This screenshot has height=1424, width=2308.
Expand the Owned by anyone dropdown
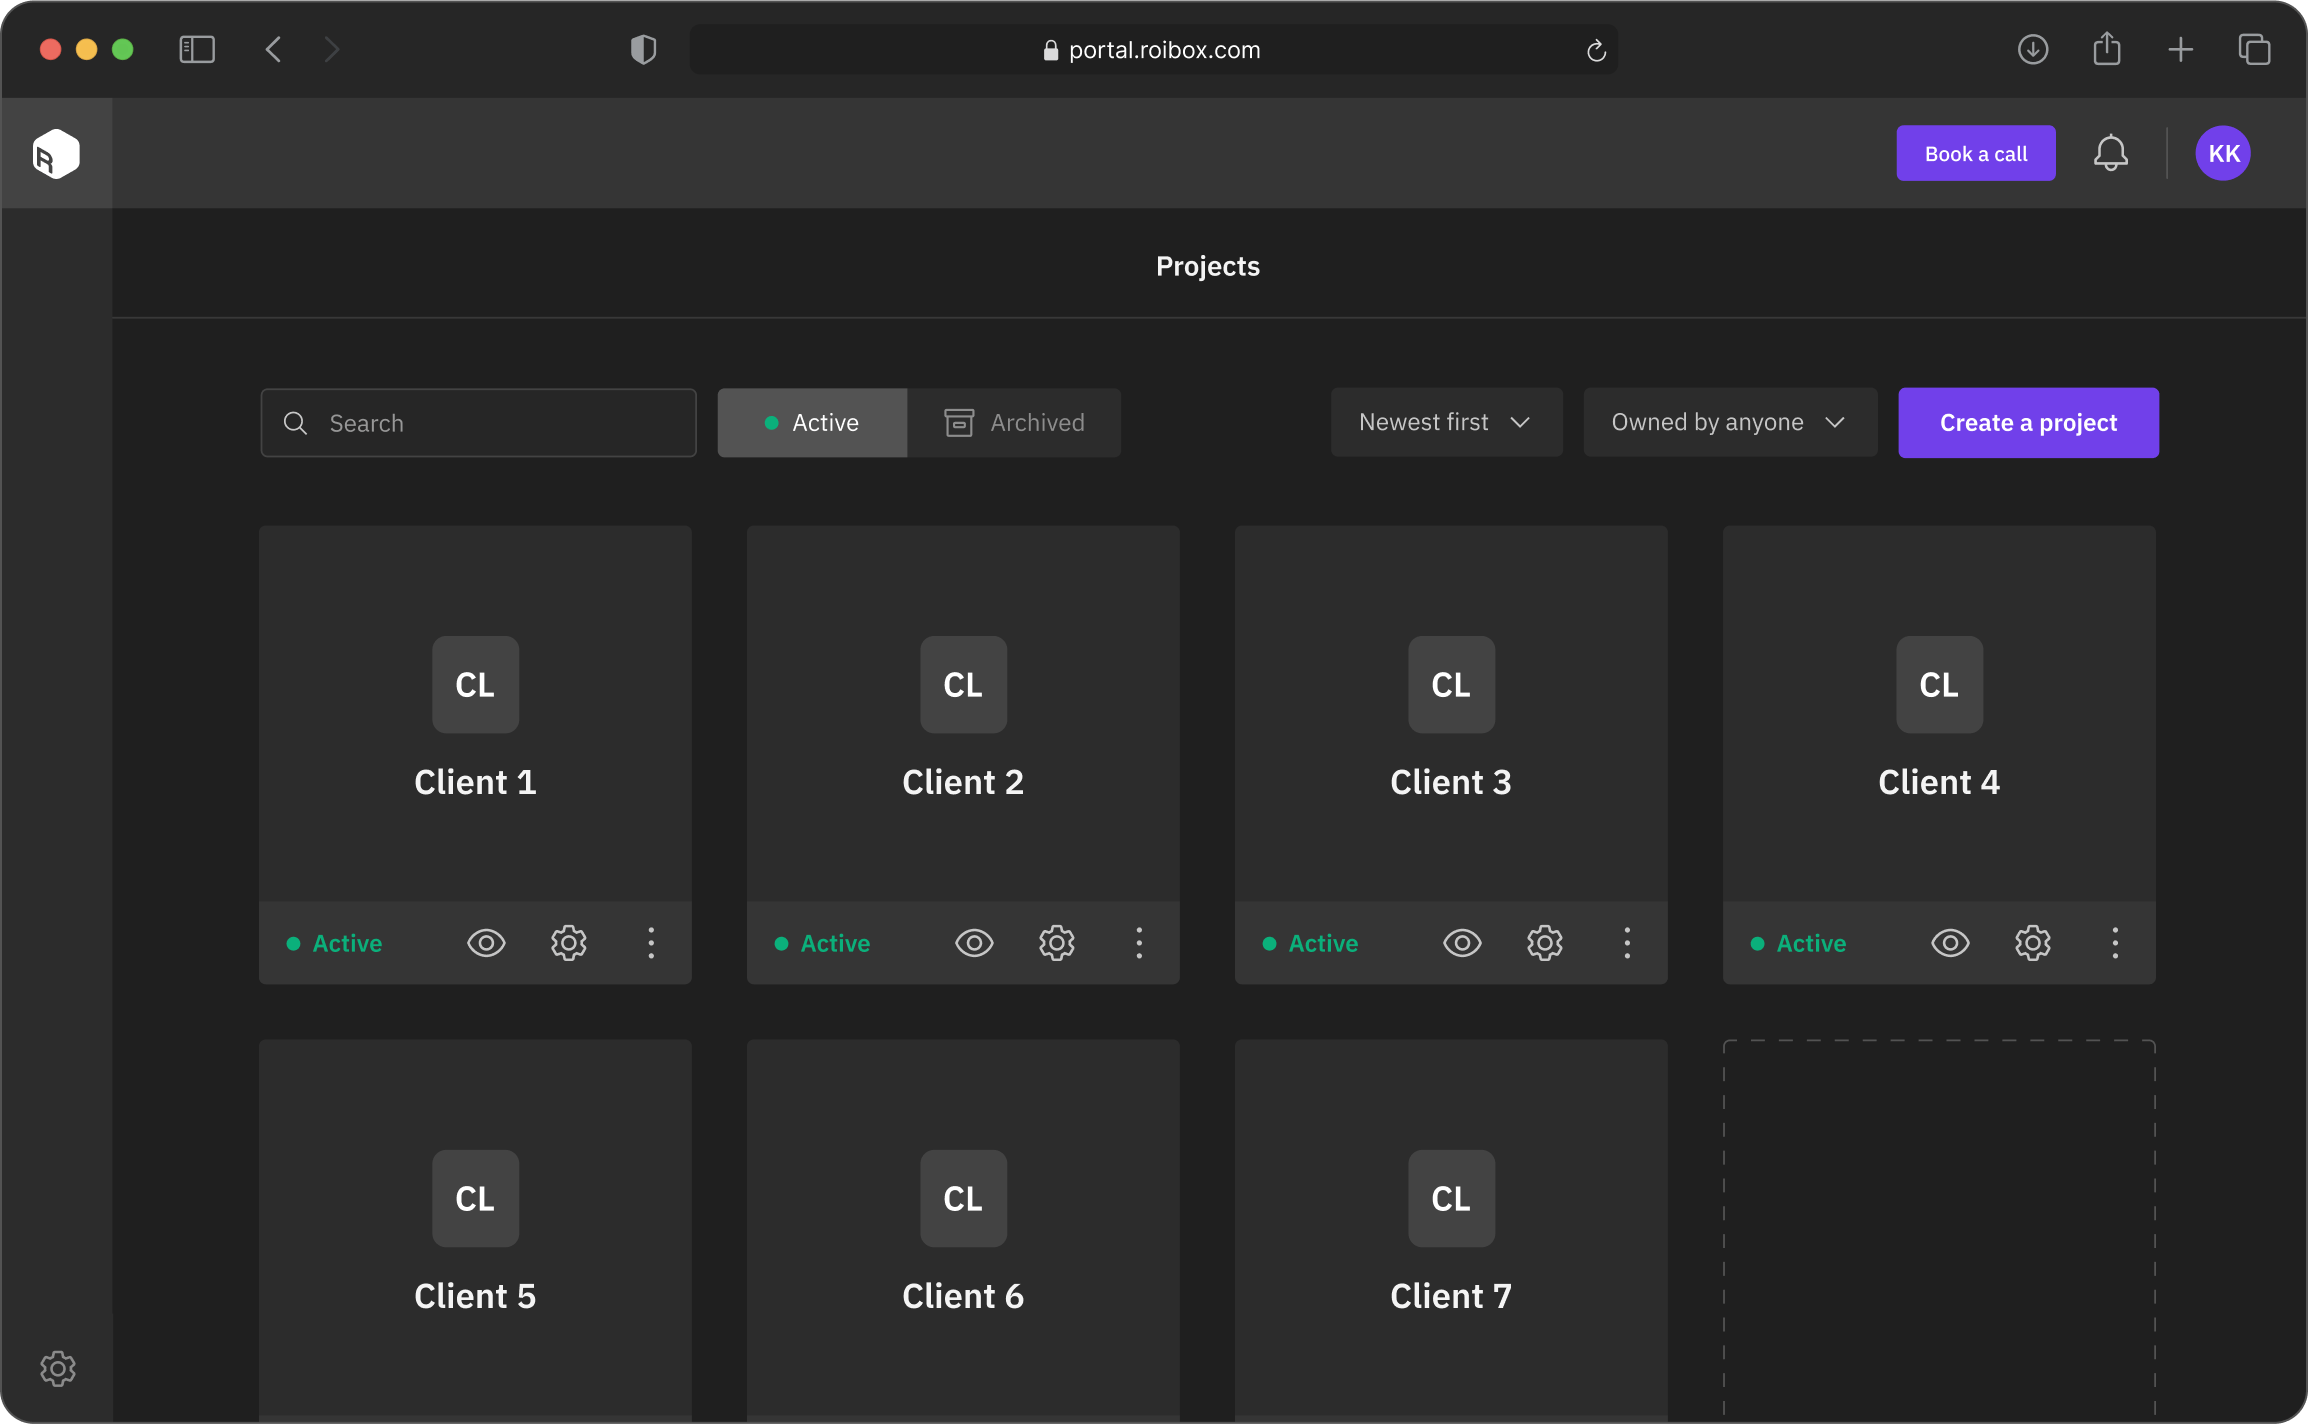1729,422
